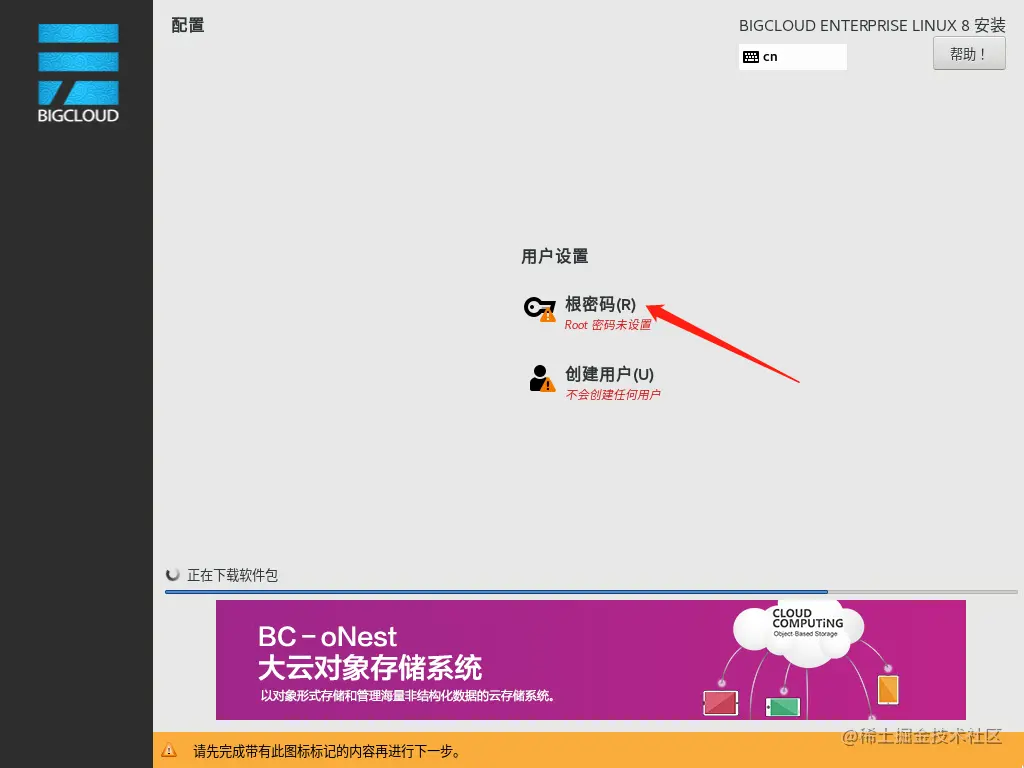Click the BC-oNest banner image
Screen dimensions: 1024x768
click(x=590, y=660)
